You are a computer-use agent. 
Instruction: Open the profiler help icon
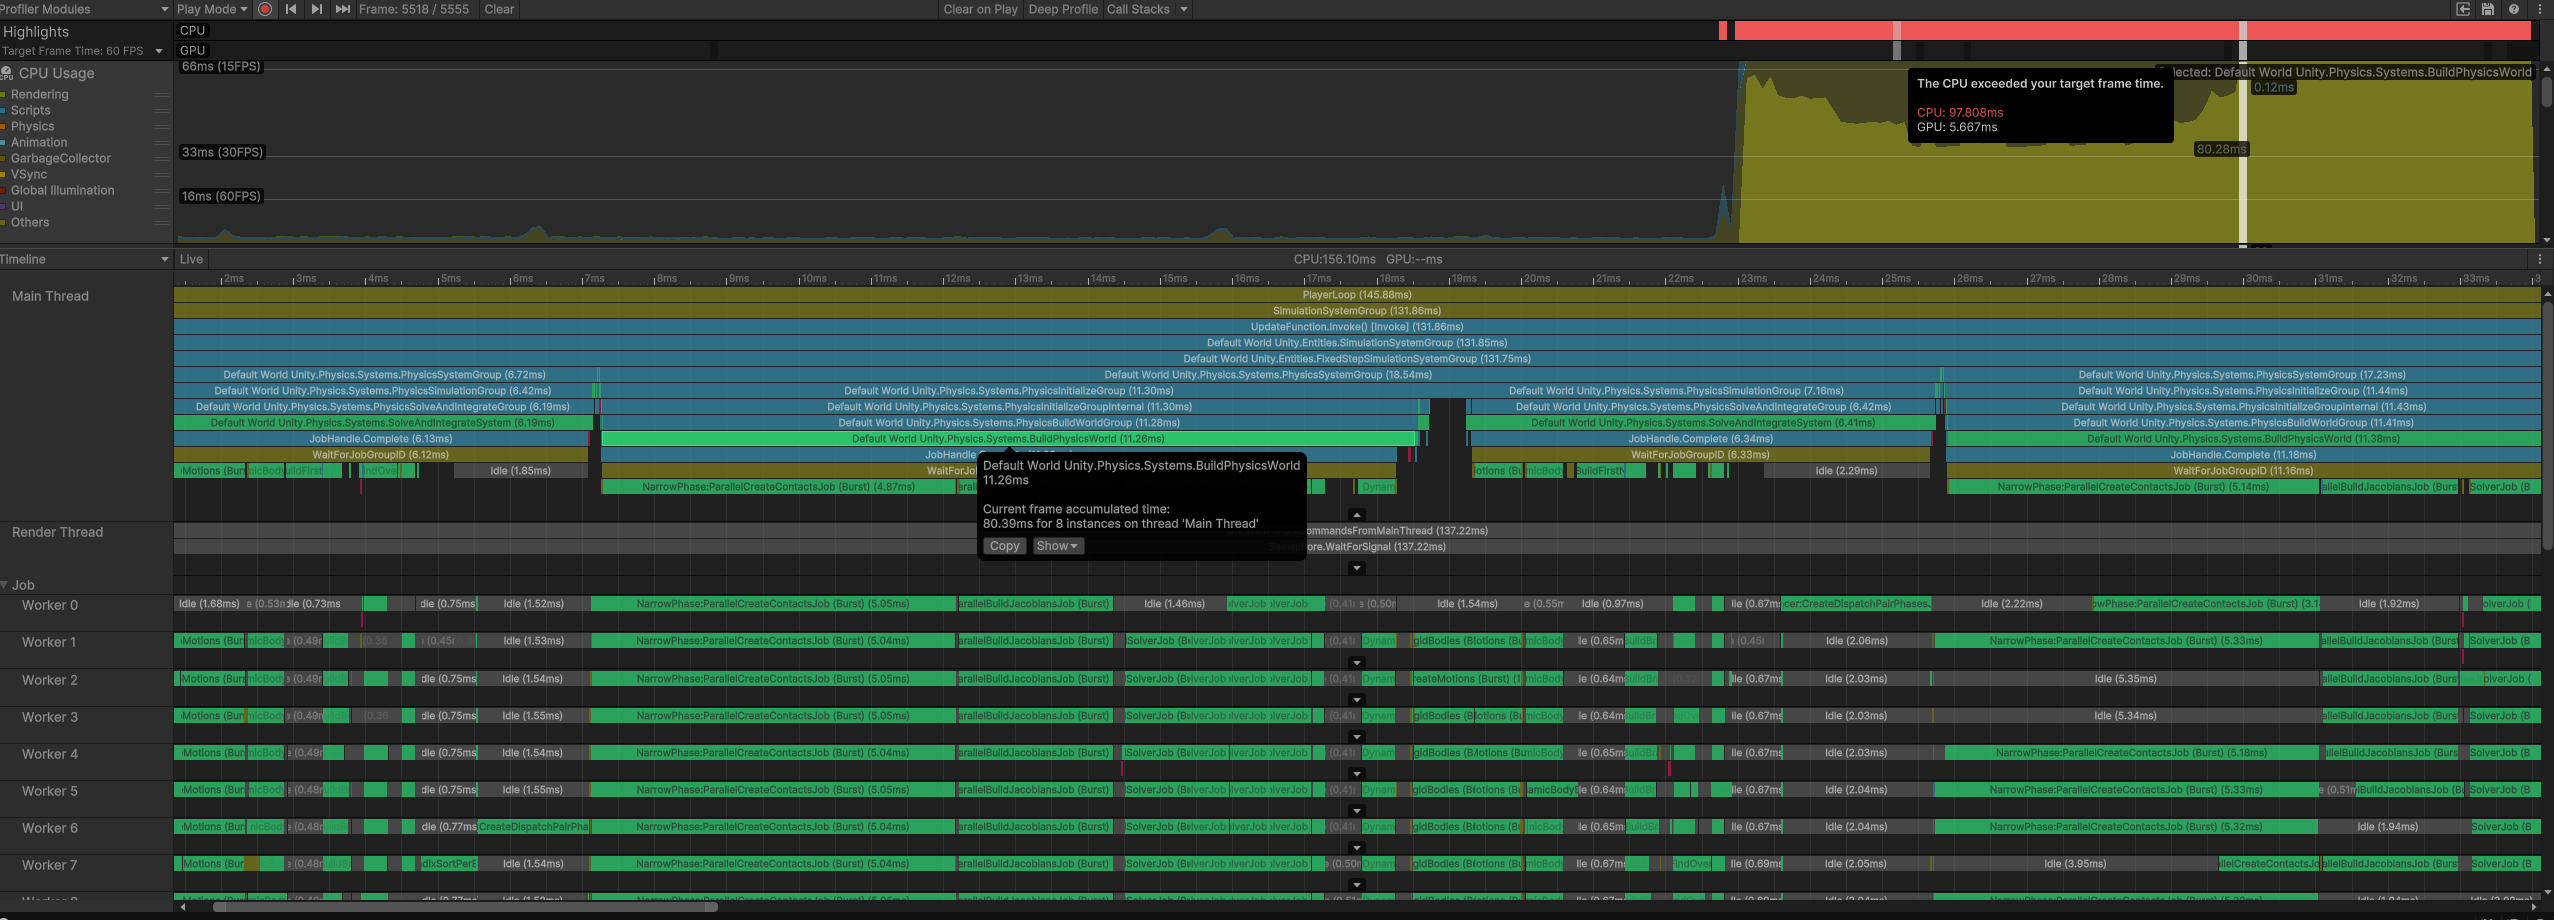(2514, 9)
